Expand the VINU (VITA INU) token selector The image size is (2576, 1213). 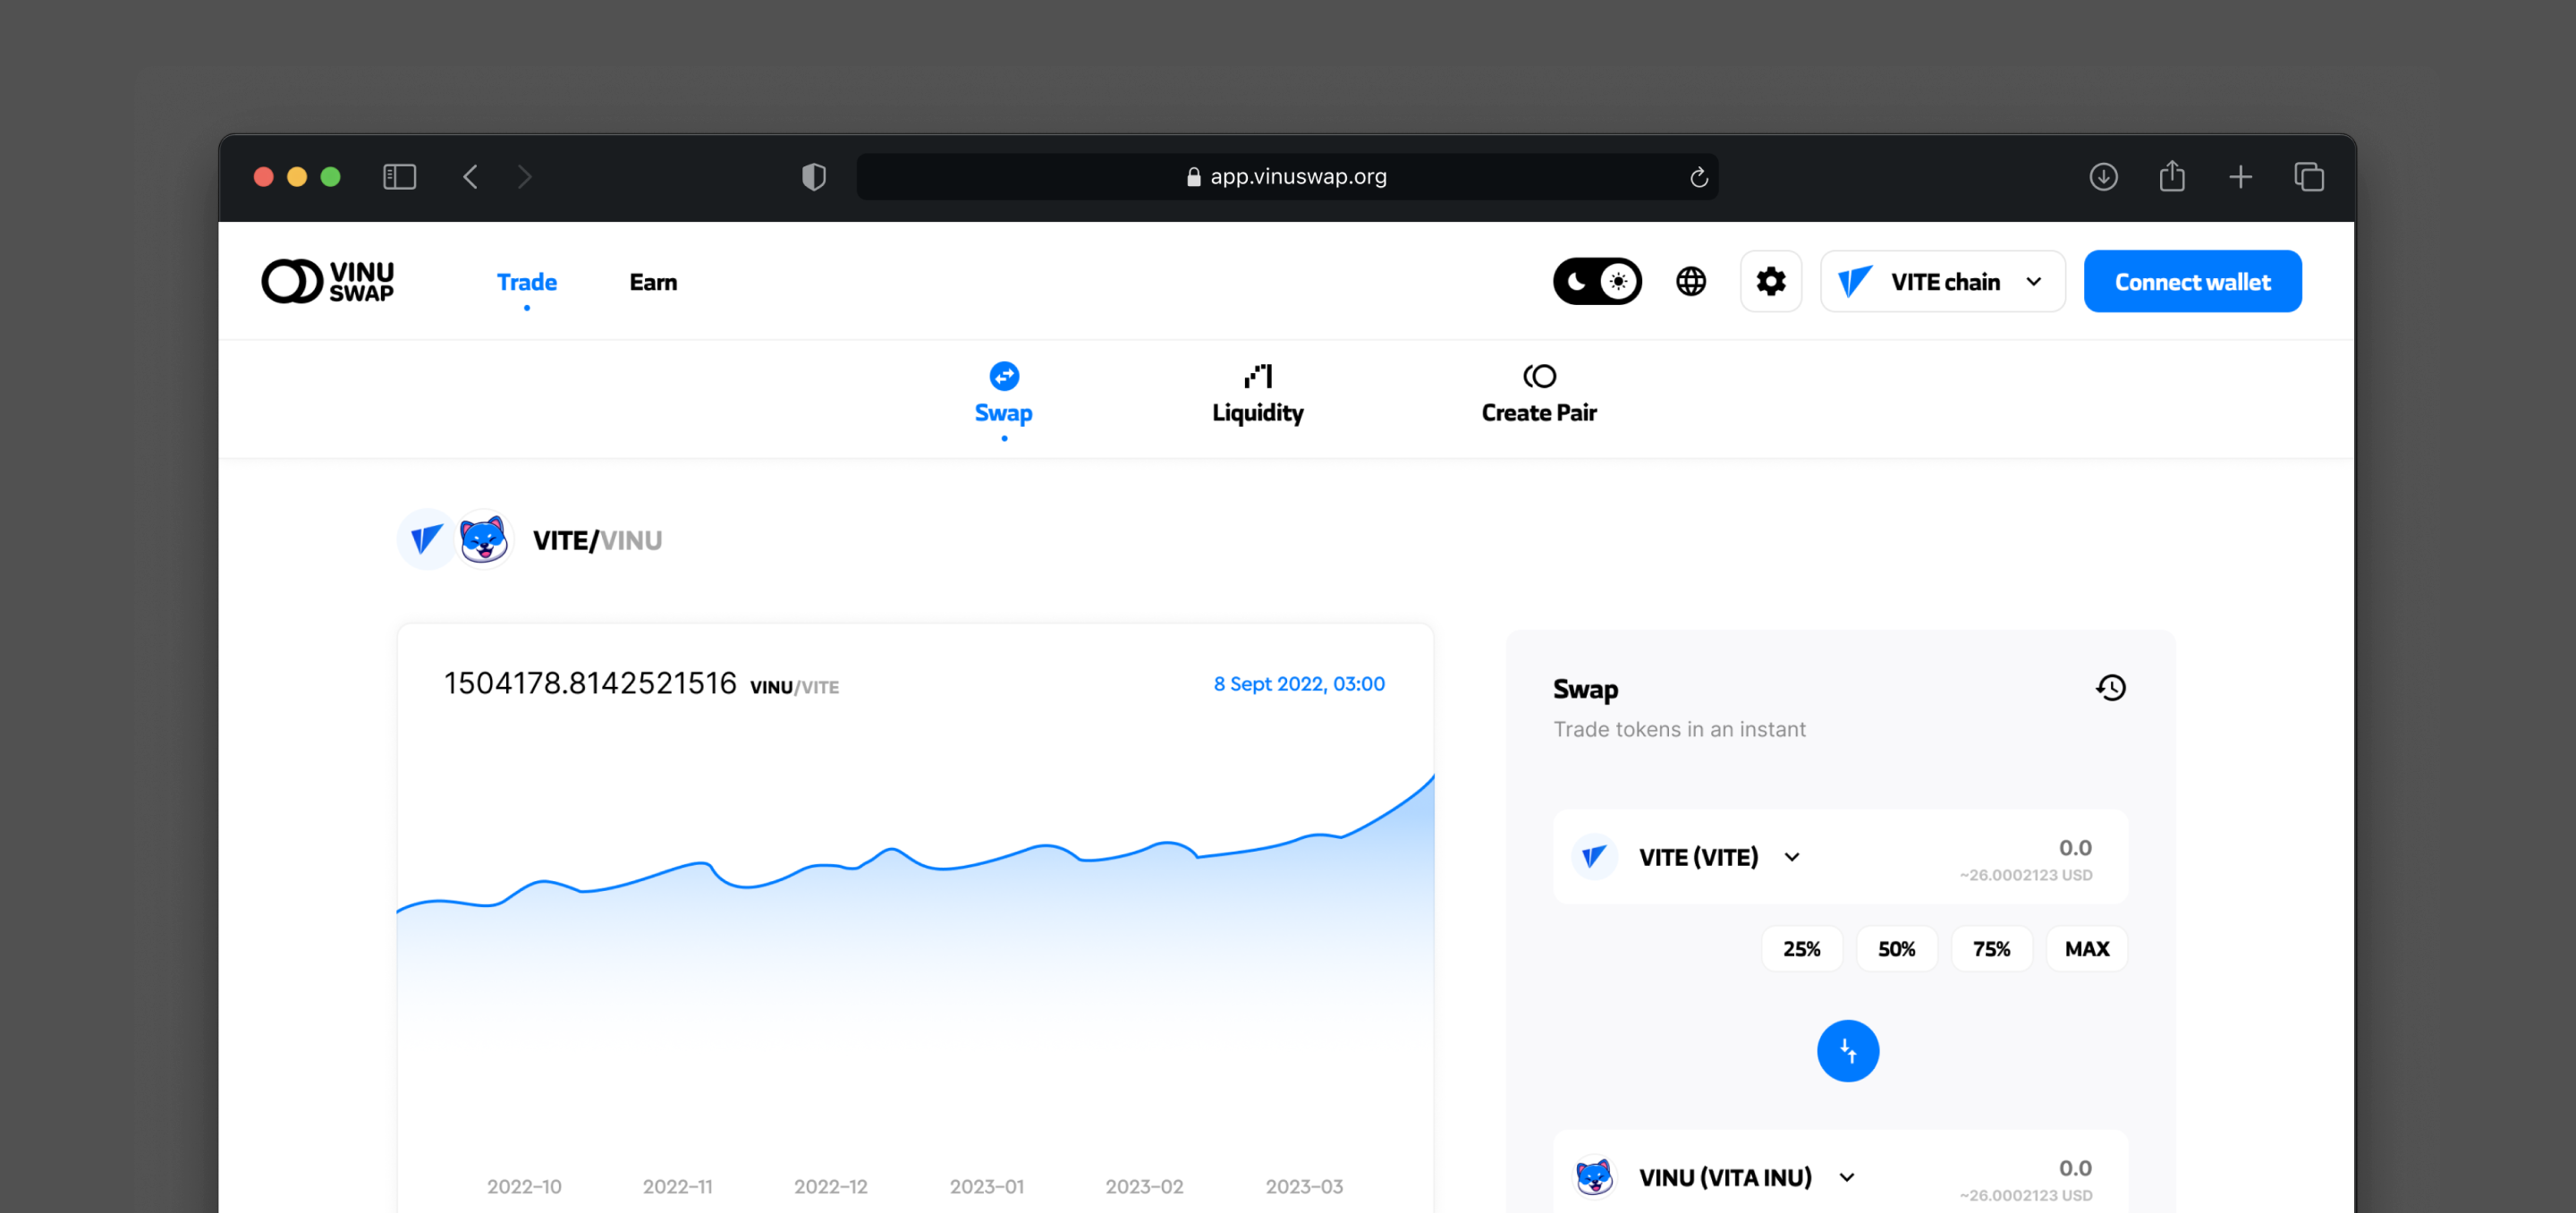tap(1746, 1177)
